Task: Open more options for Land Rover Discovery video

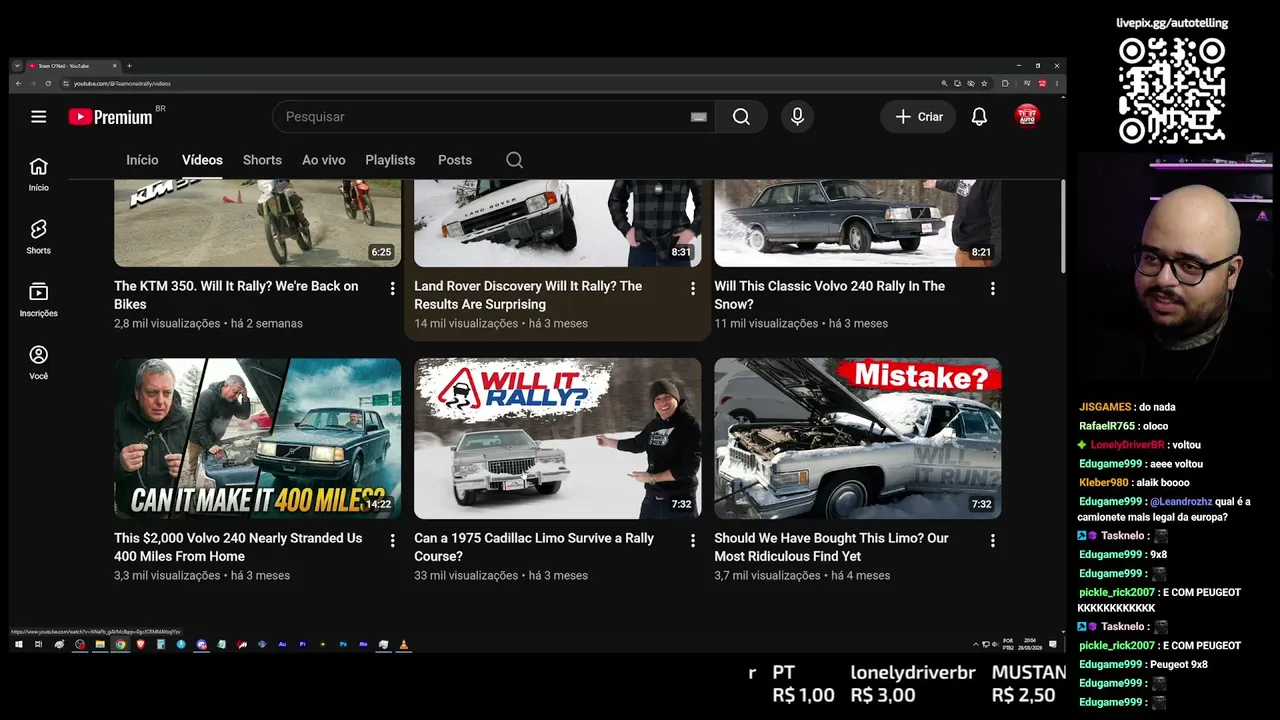Action: click(x=692, y=288)
